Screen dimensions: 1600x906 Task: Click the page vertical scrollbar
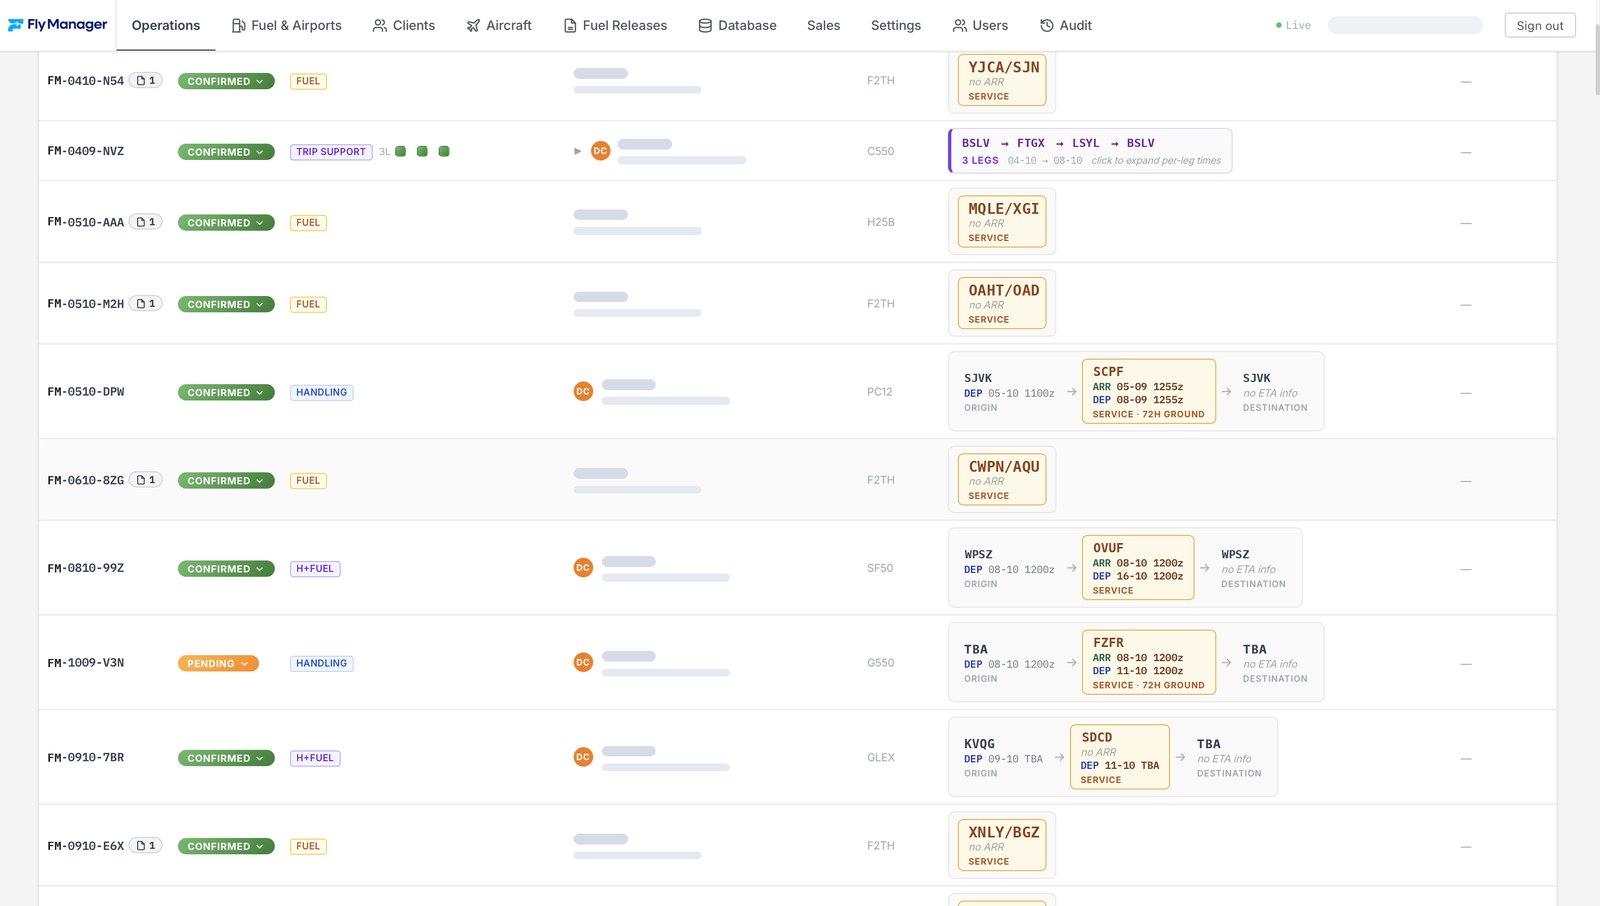(1596, 60)
